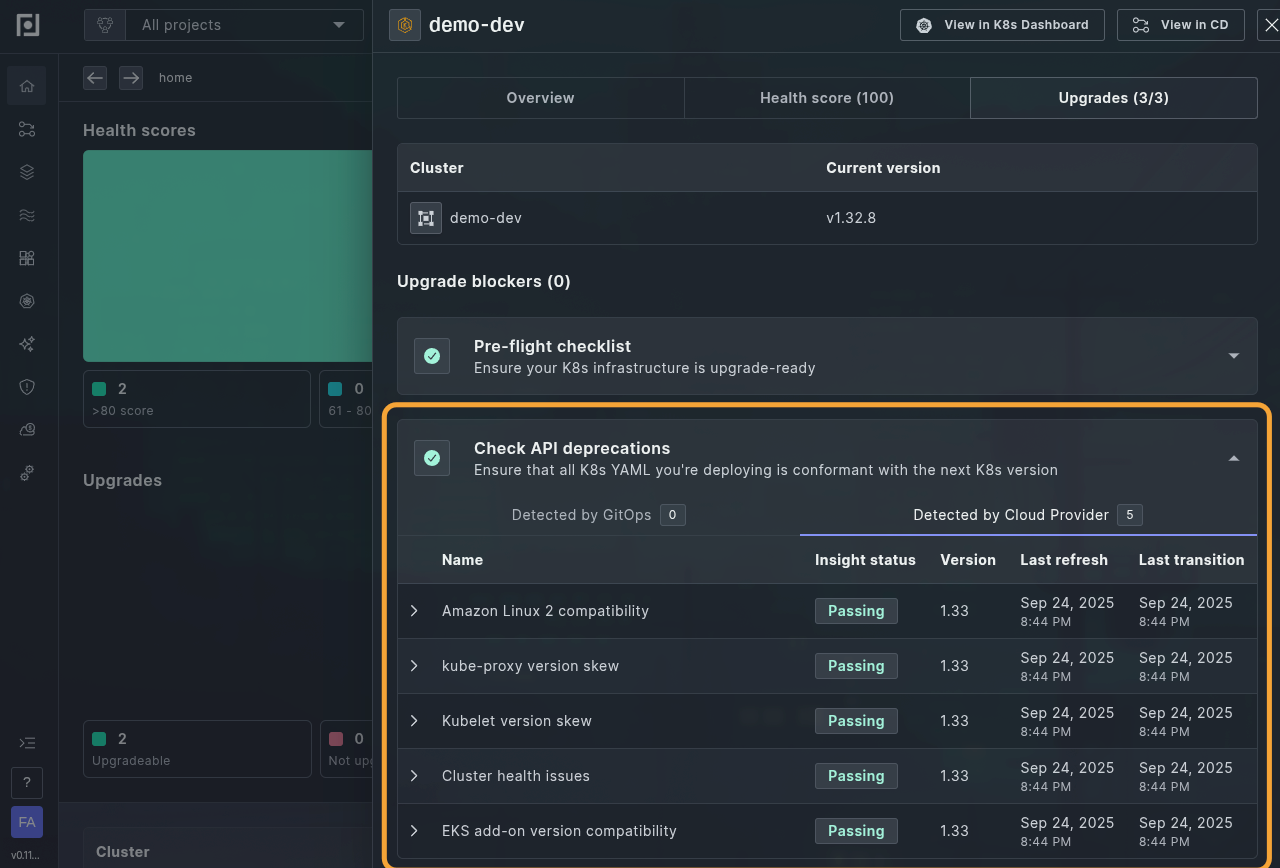Expand the sidebar using the expand icon
This screenshot has width=1280, height=868.
(x=27, y=743)
